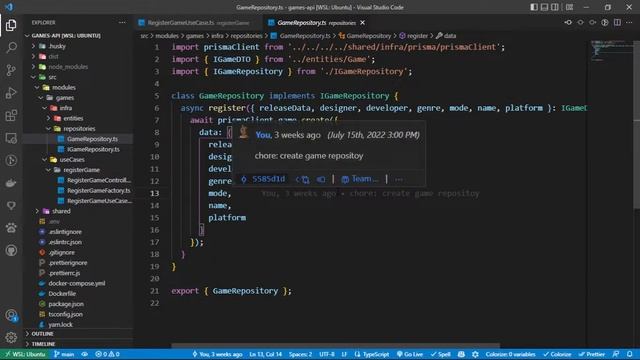Viewport: 640px width, 360px height.
Task: Click WSL: Ubuntu remote indicator
Action: (x=25, y=354)
